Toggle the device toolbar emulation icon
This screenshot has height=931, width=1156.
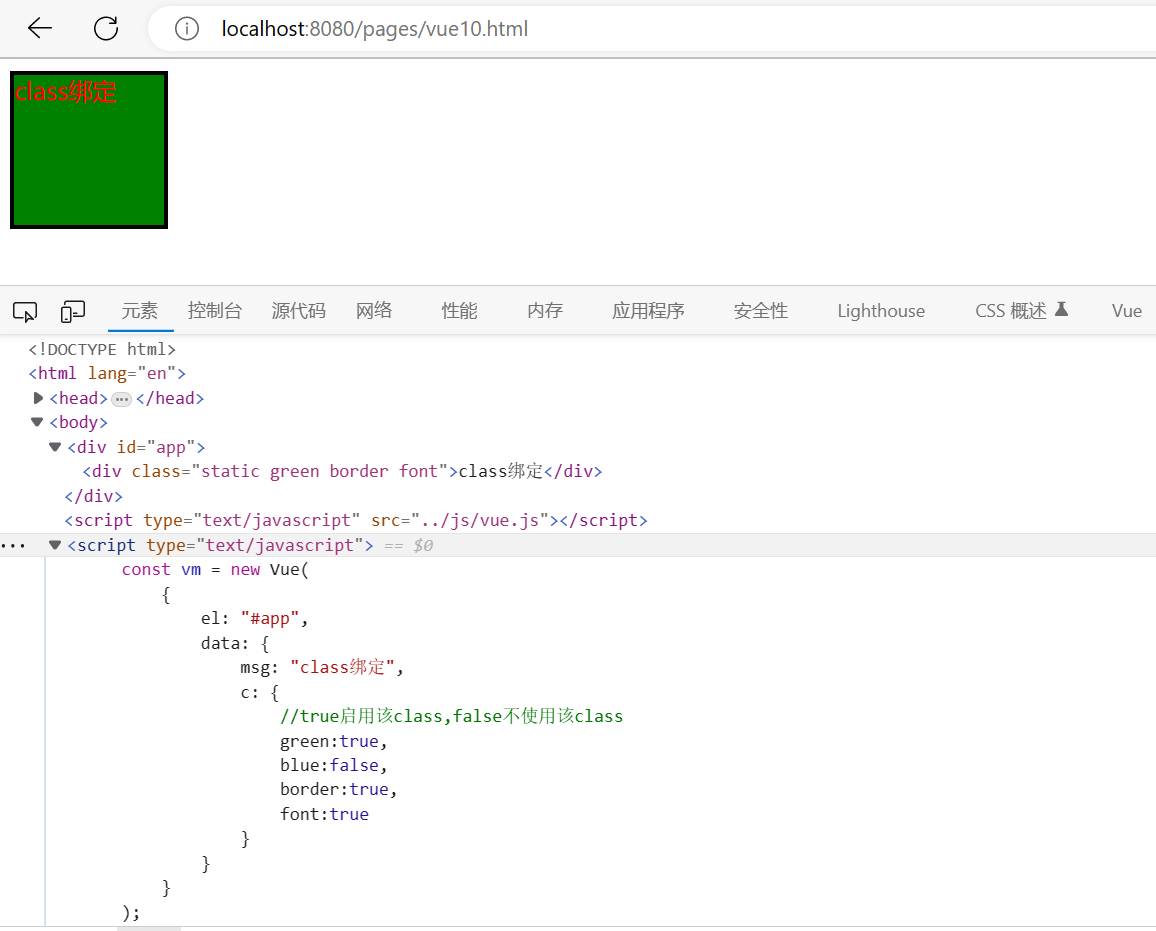point(72,312)
